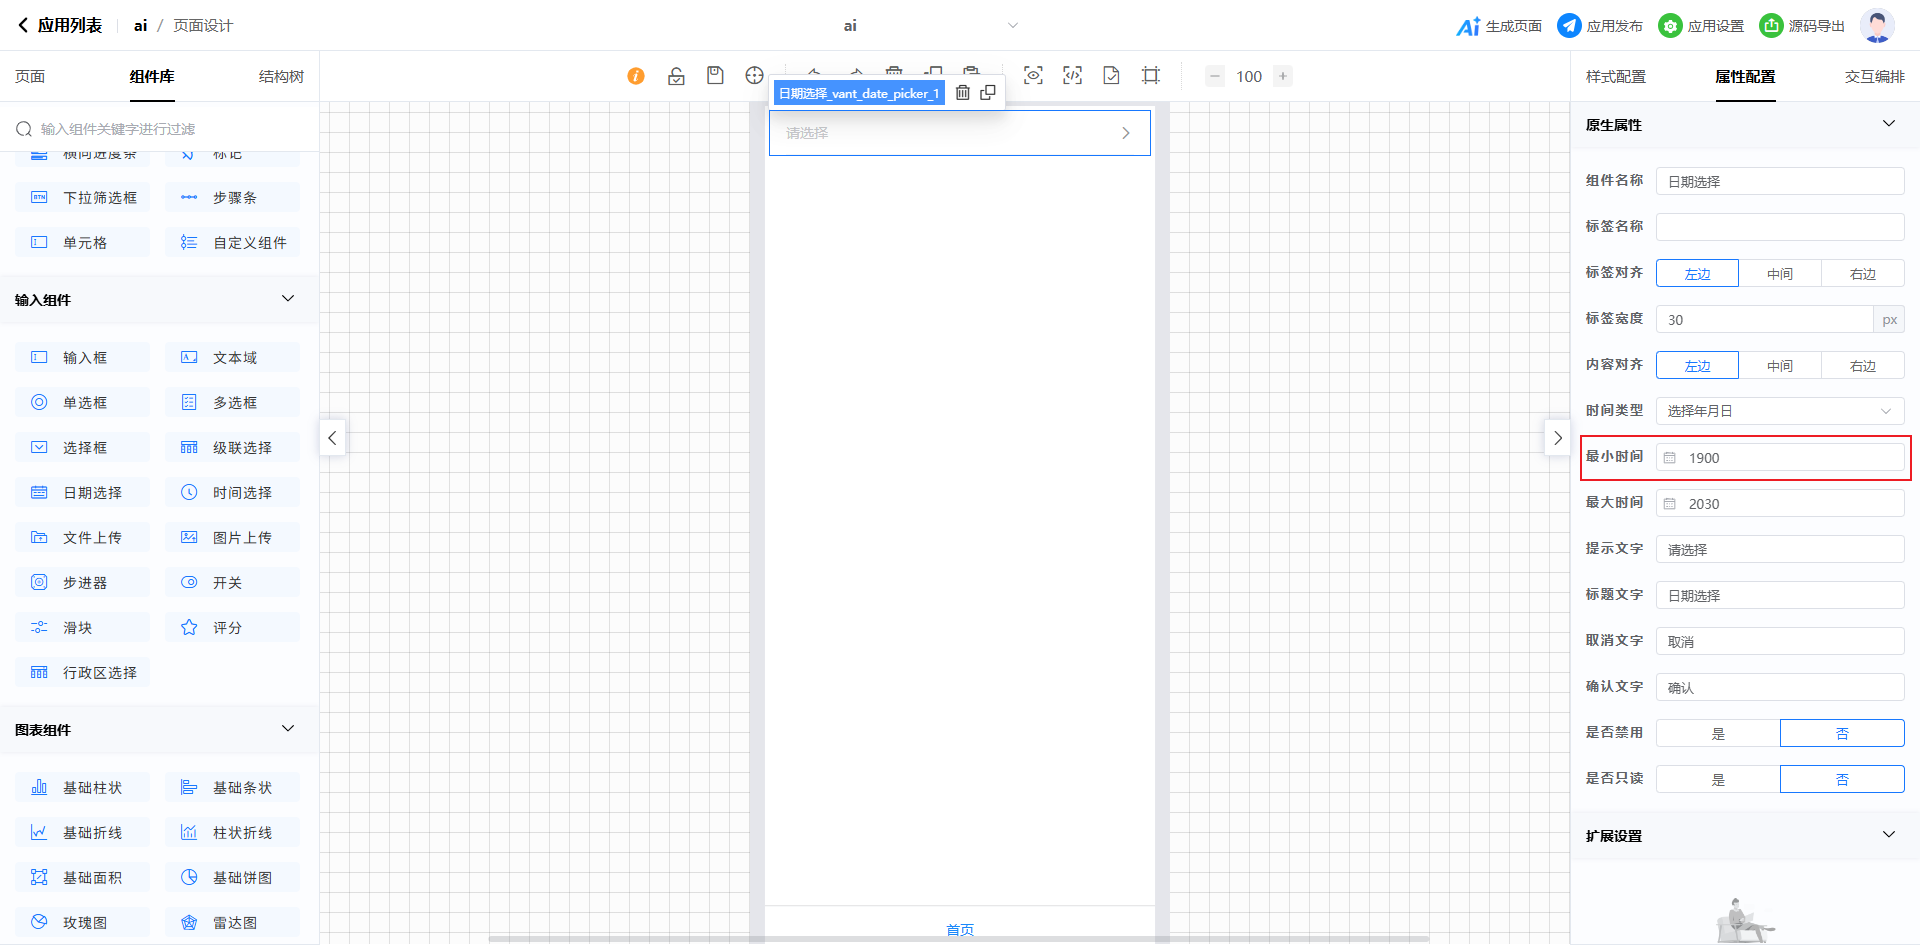This screenshot has height=945, width=1920.
Task: Copy the selected date picker component
Action: [988, 93]
